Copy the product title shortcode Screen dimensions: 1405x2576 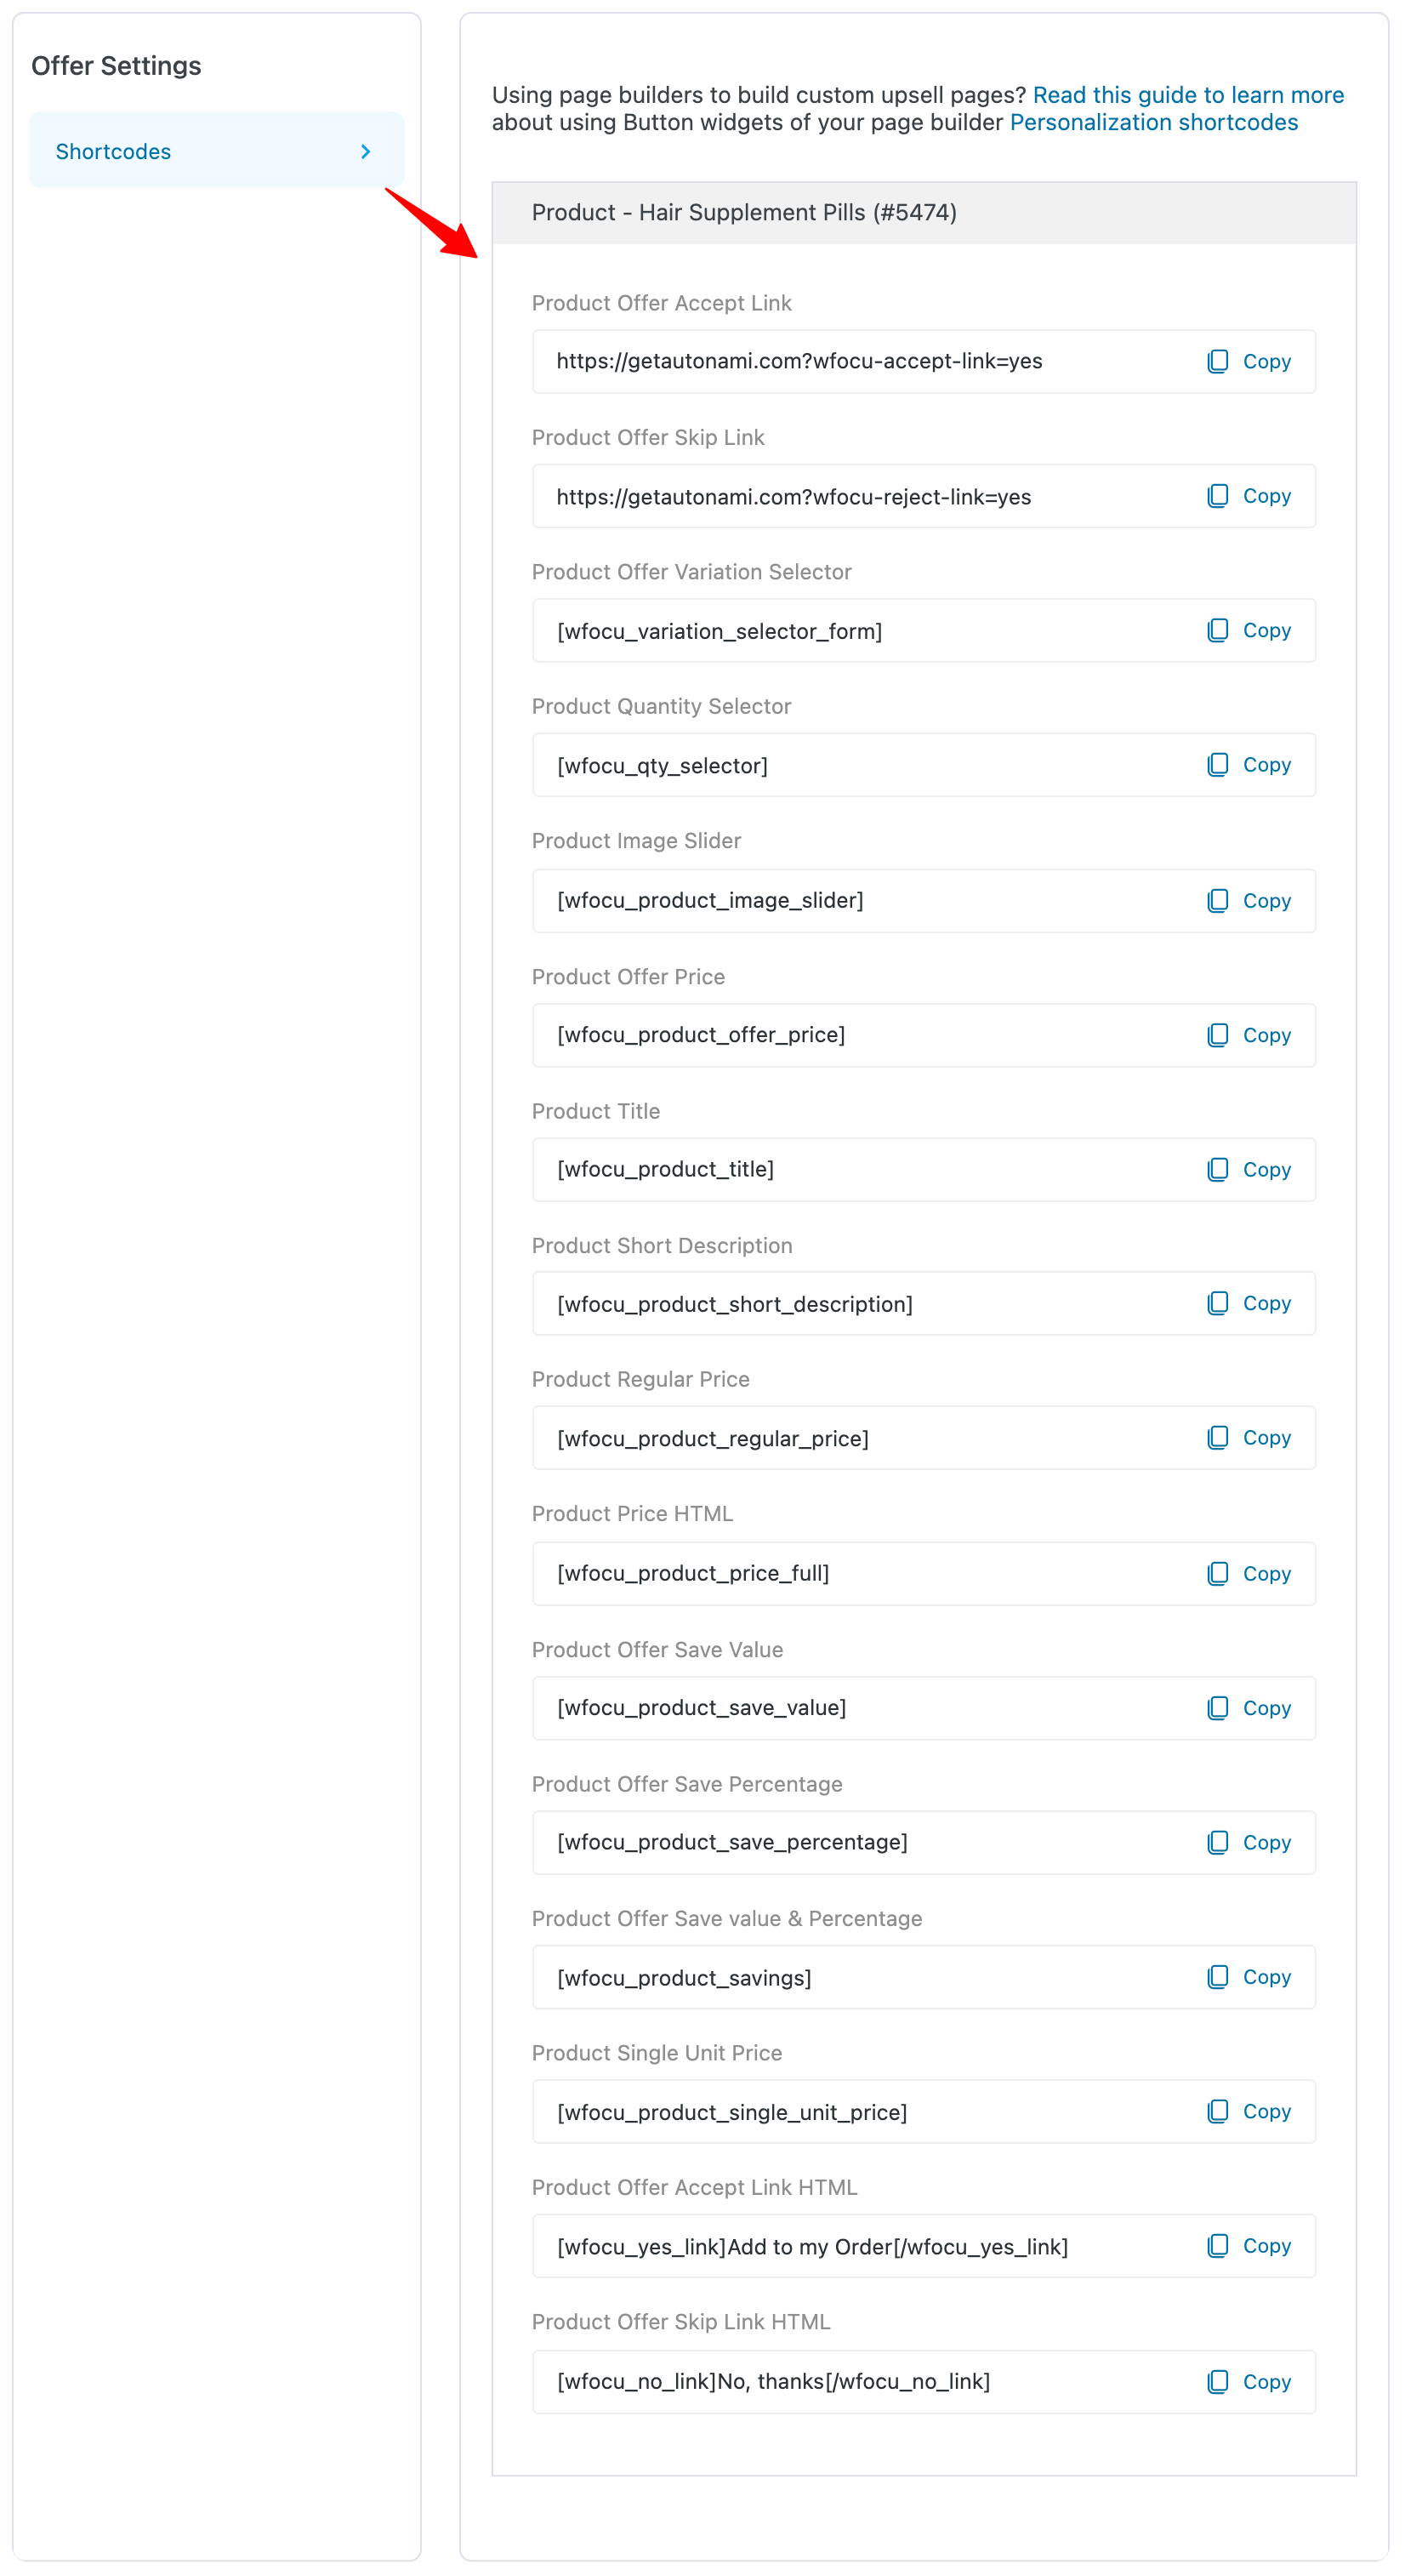tap(1249, 1169)
